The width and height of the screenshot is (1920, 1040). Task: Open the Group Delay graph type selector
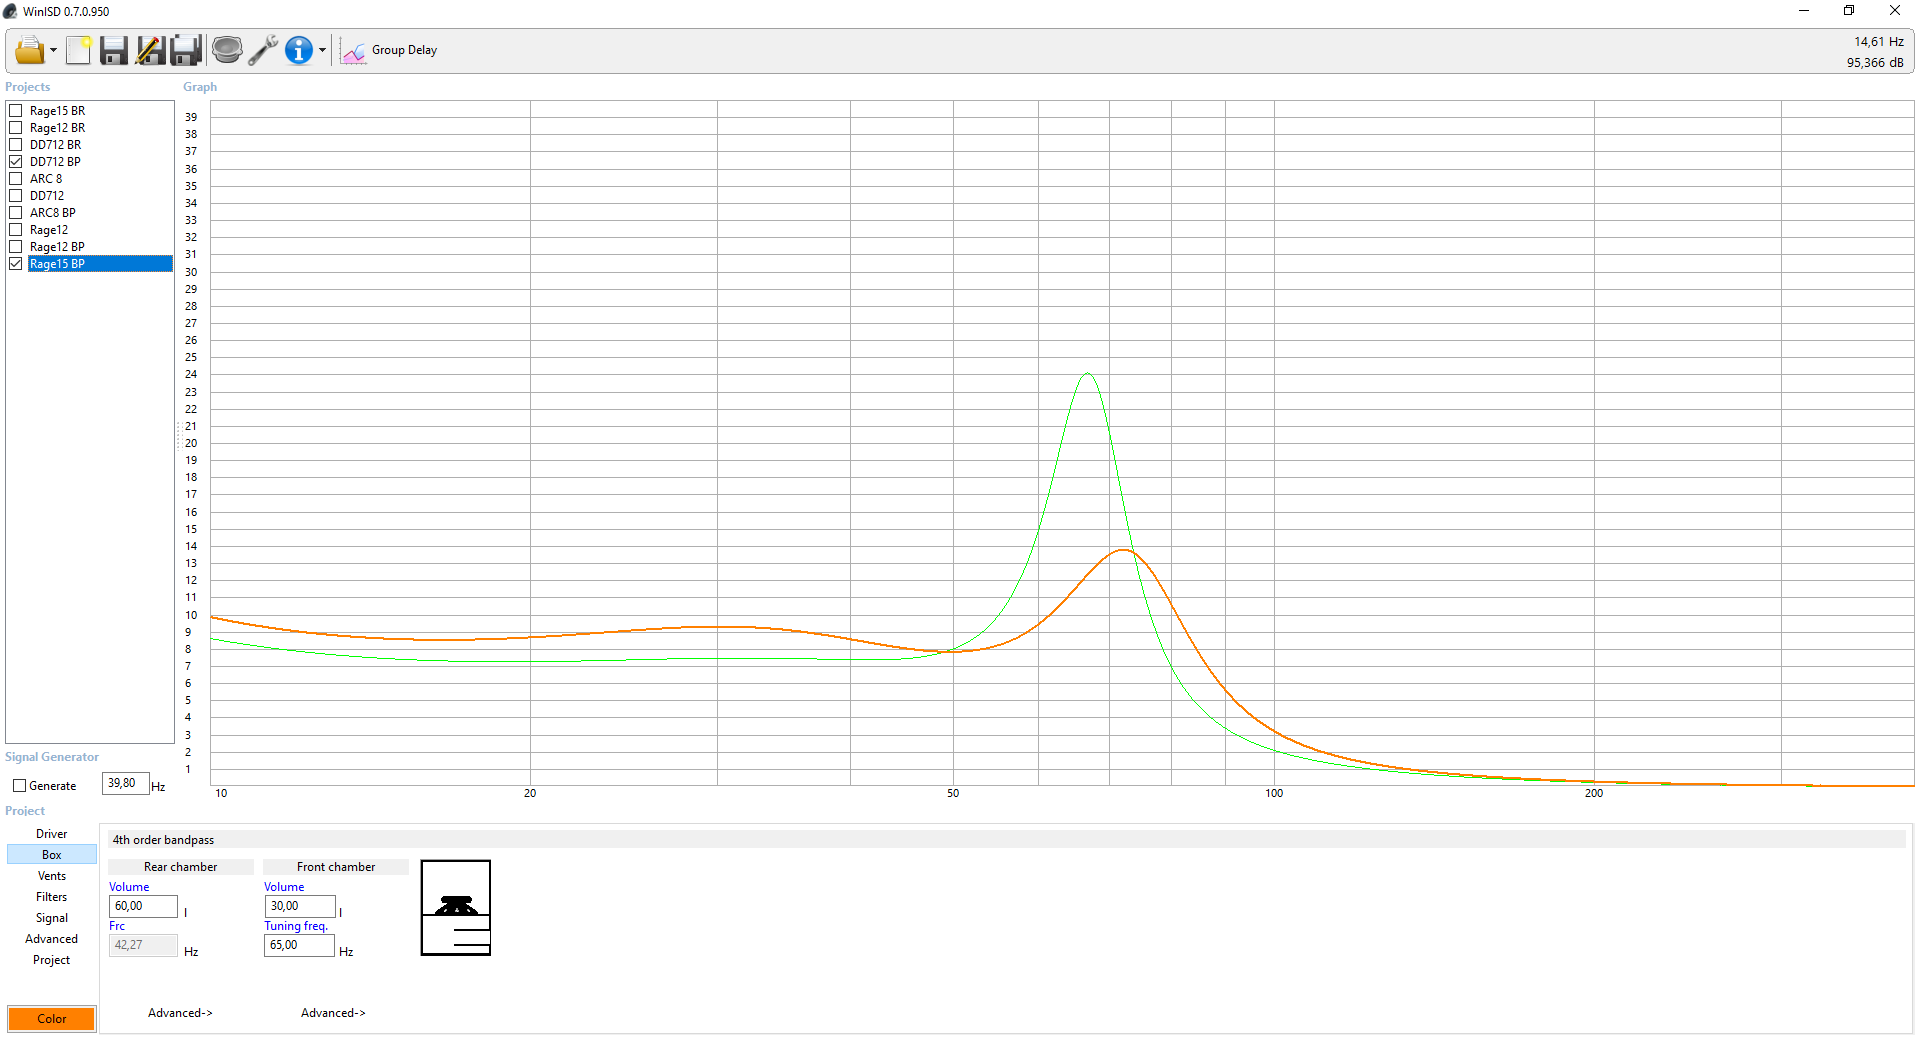(x=390, y=51)
